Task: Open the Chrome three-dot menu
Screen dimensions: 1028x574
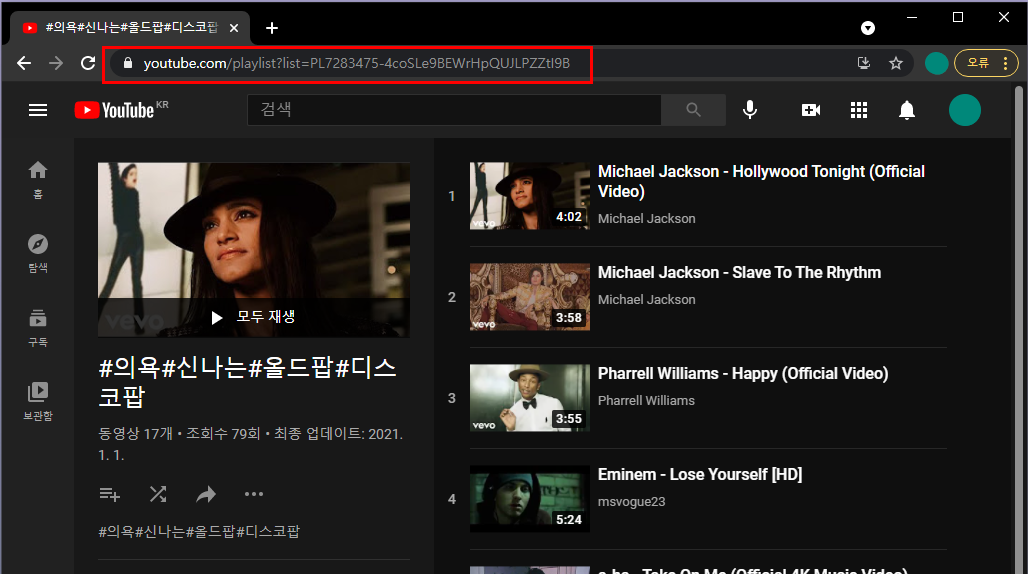Action: pos(1006,63)
